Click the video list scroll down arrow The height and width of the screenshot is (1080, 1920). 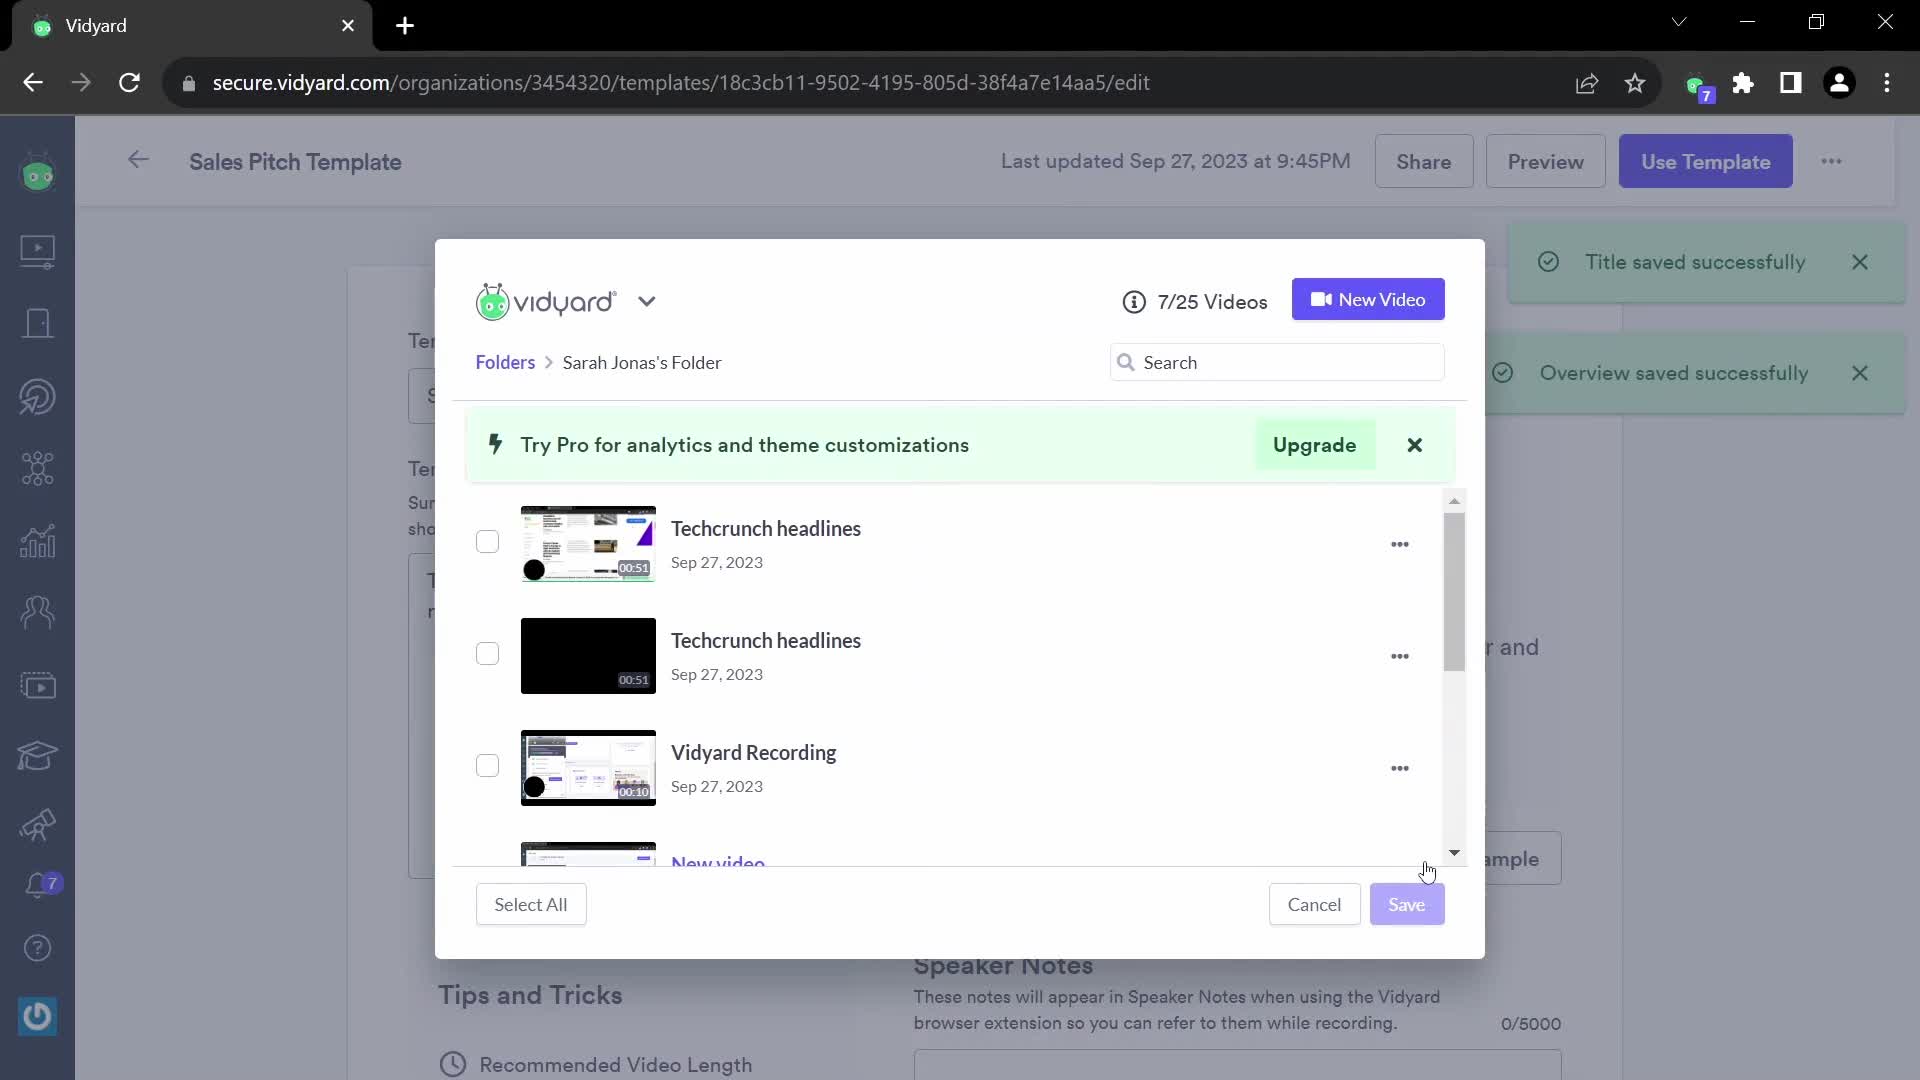[1454, 852]
